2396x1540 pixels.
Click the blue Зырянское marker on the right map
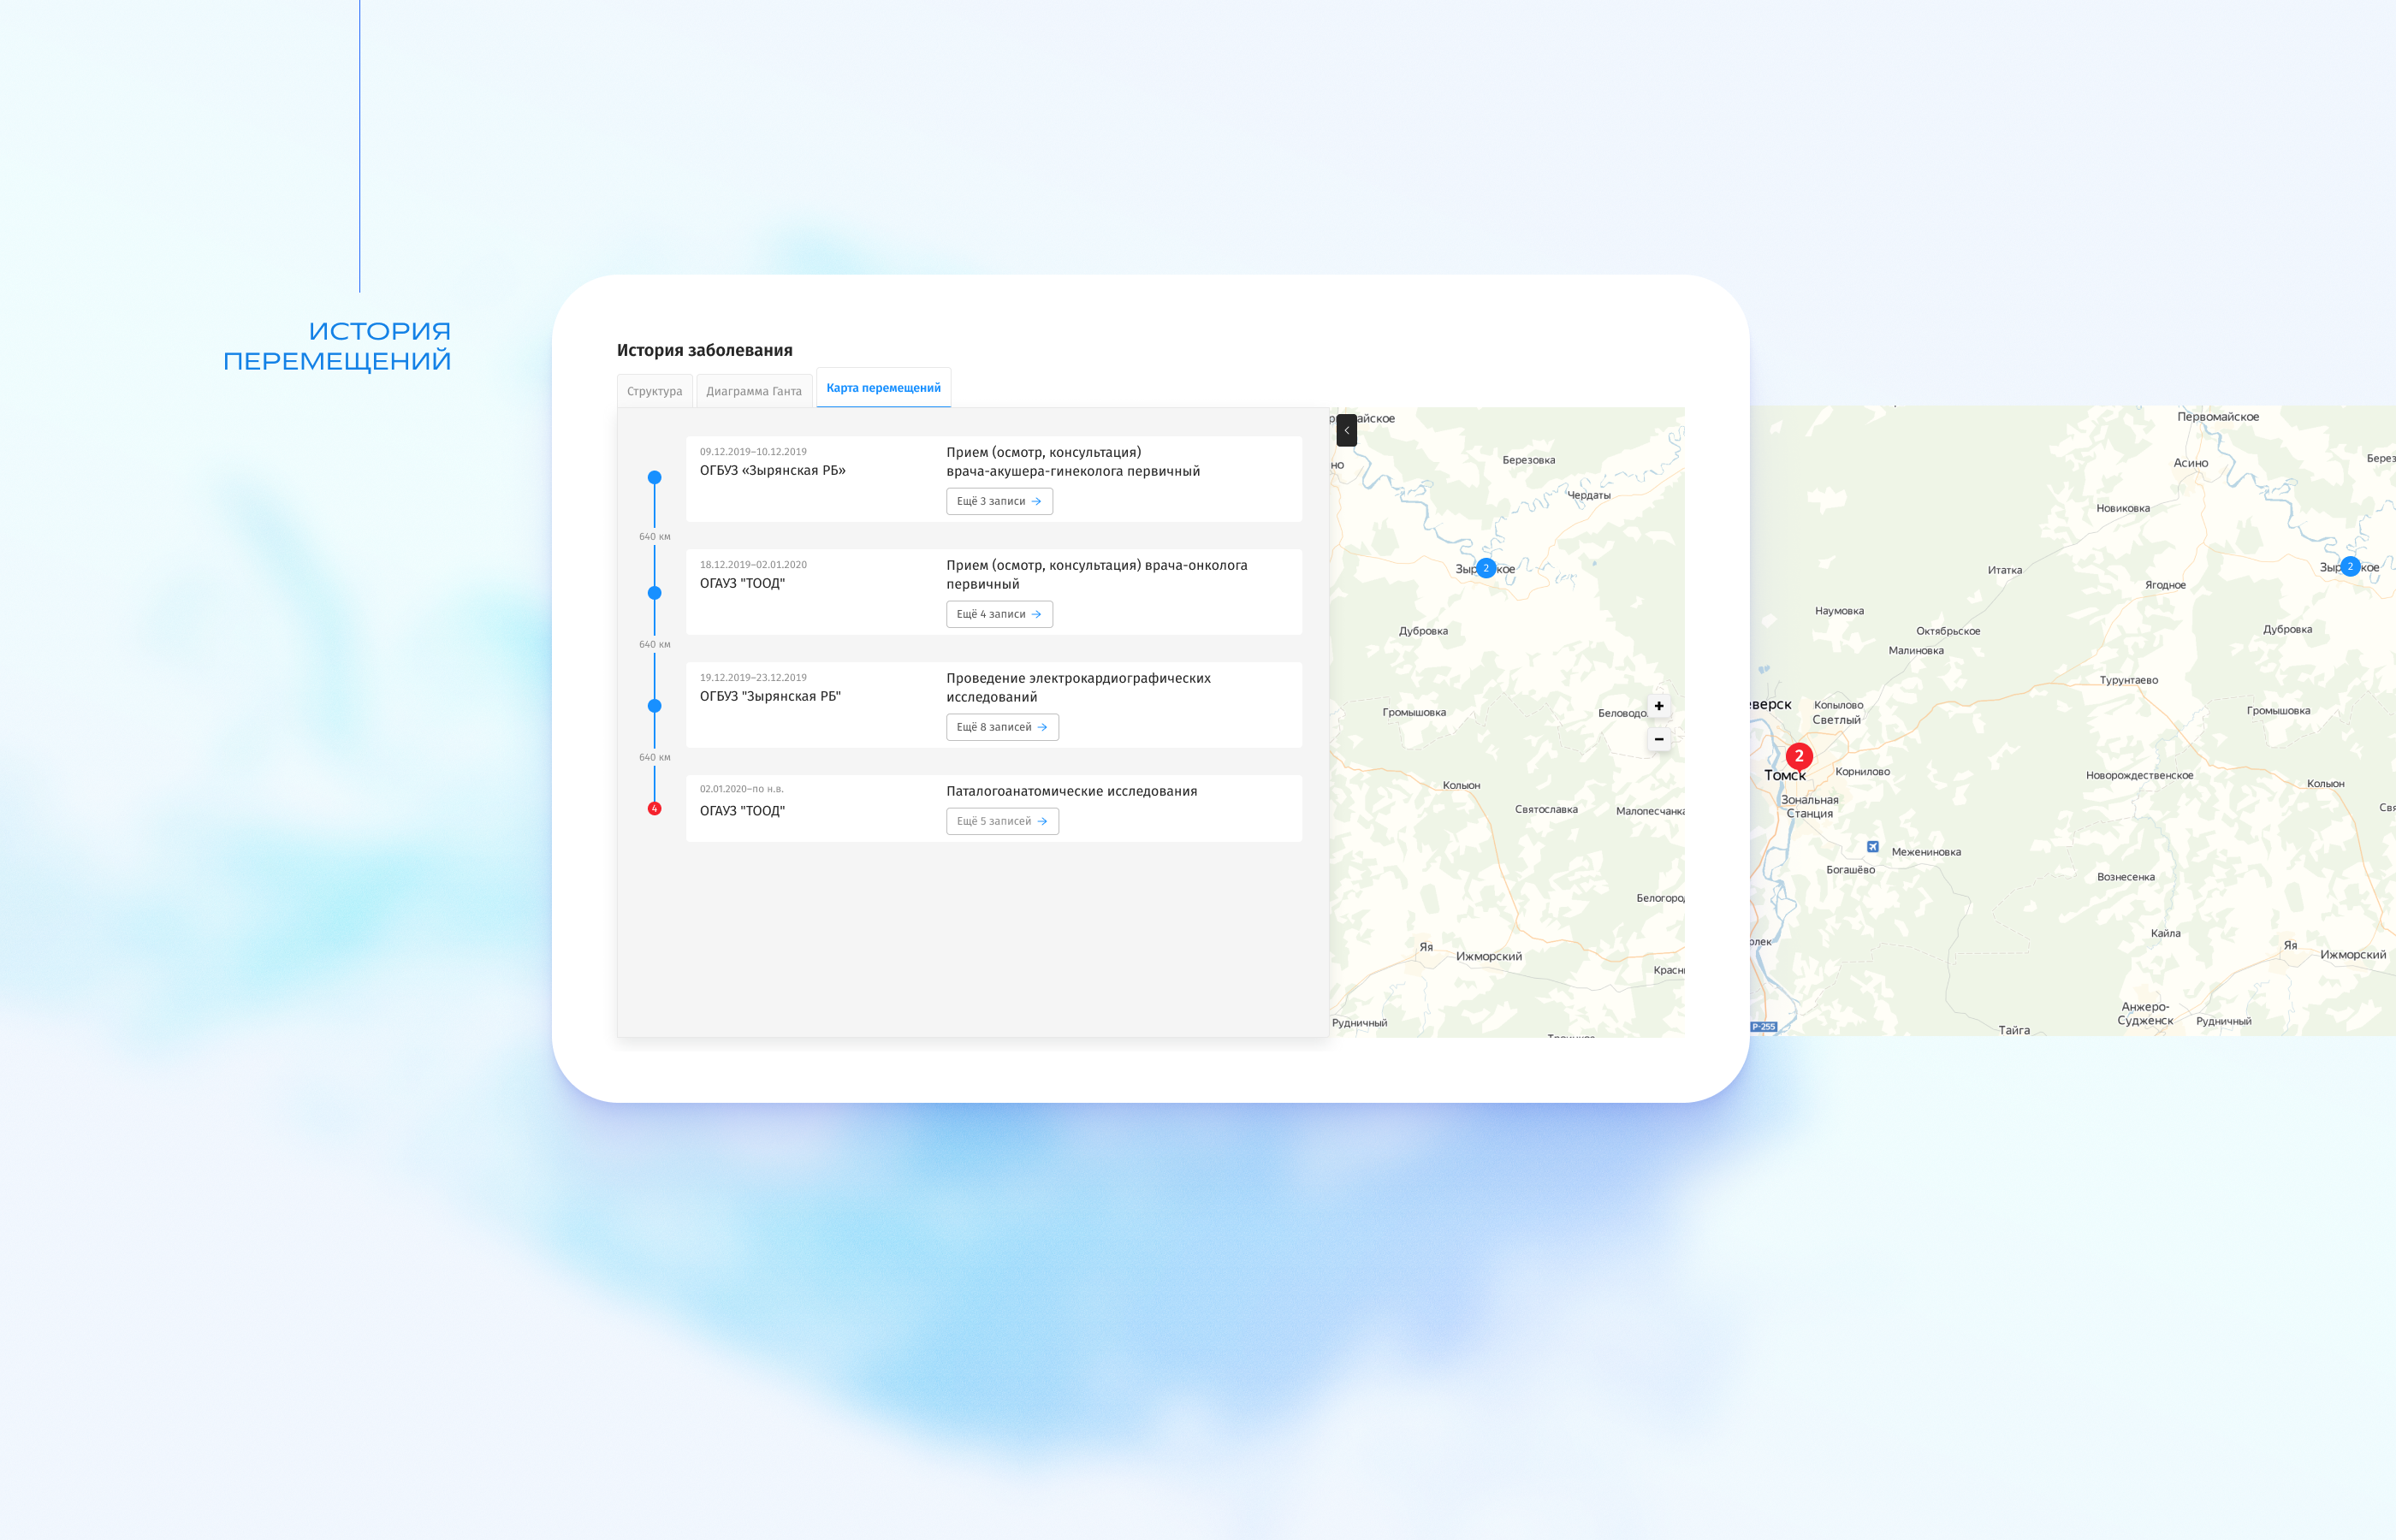point(2350,566)
